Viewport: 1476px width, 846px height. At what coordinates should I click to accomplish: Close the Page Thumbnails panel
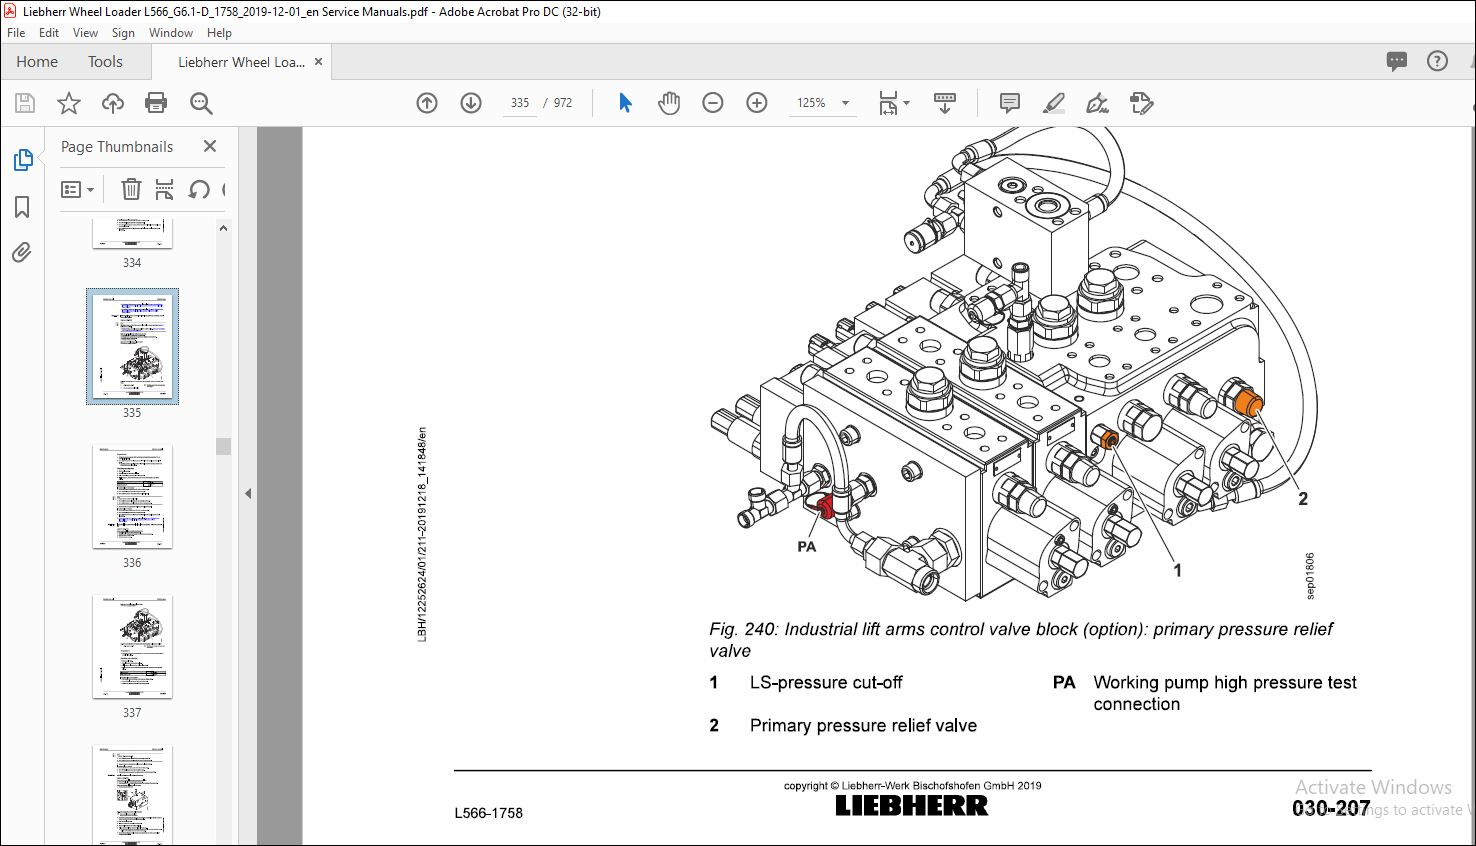point(210,146)
